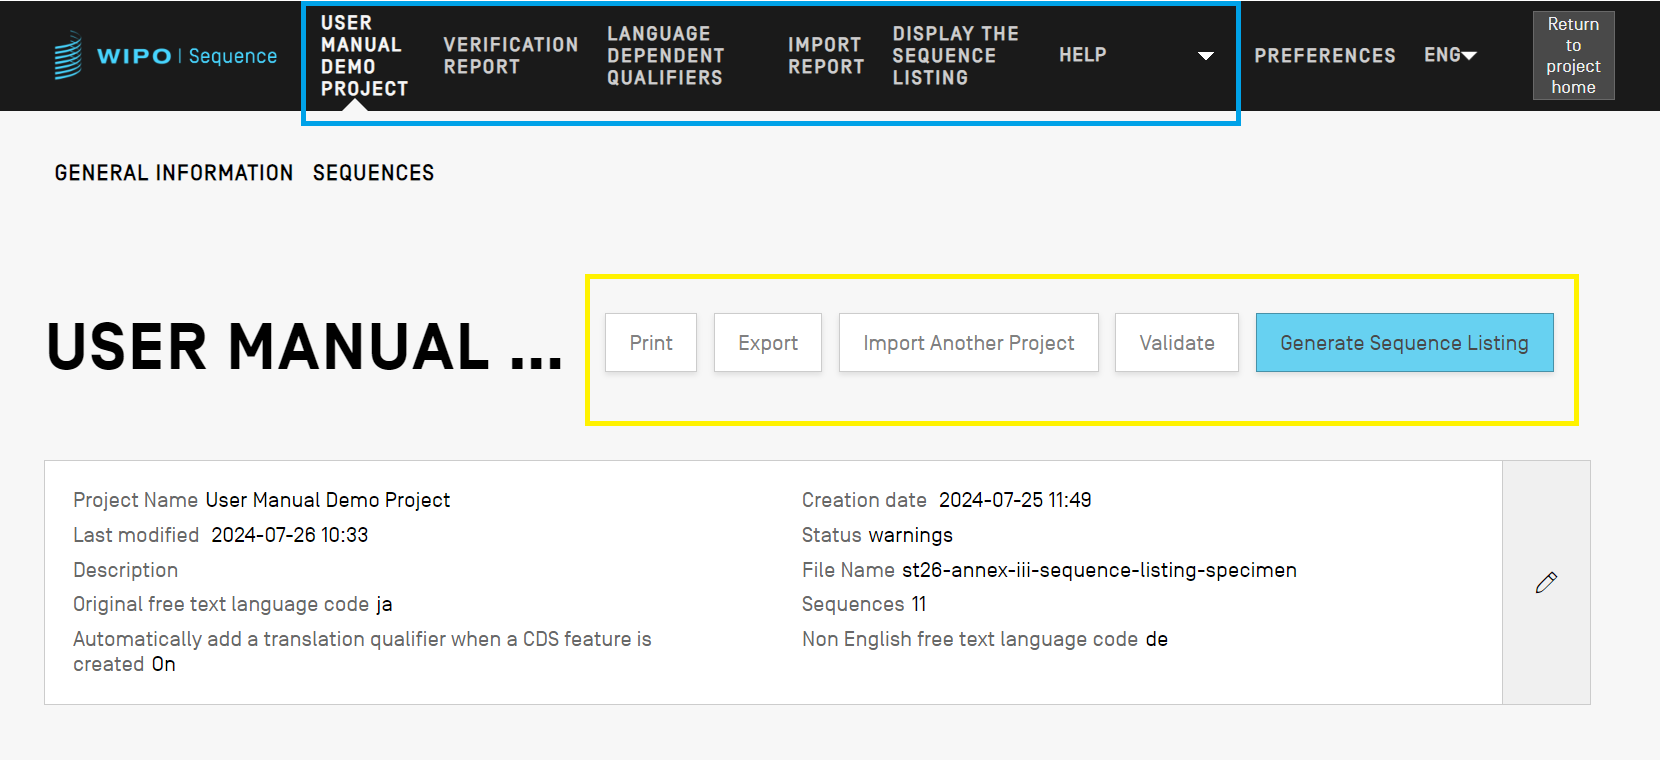This screenshot has width=1660, height=760.
Task: Click Import Another Project button
Action: [968, 343]
